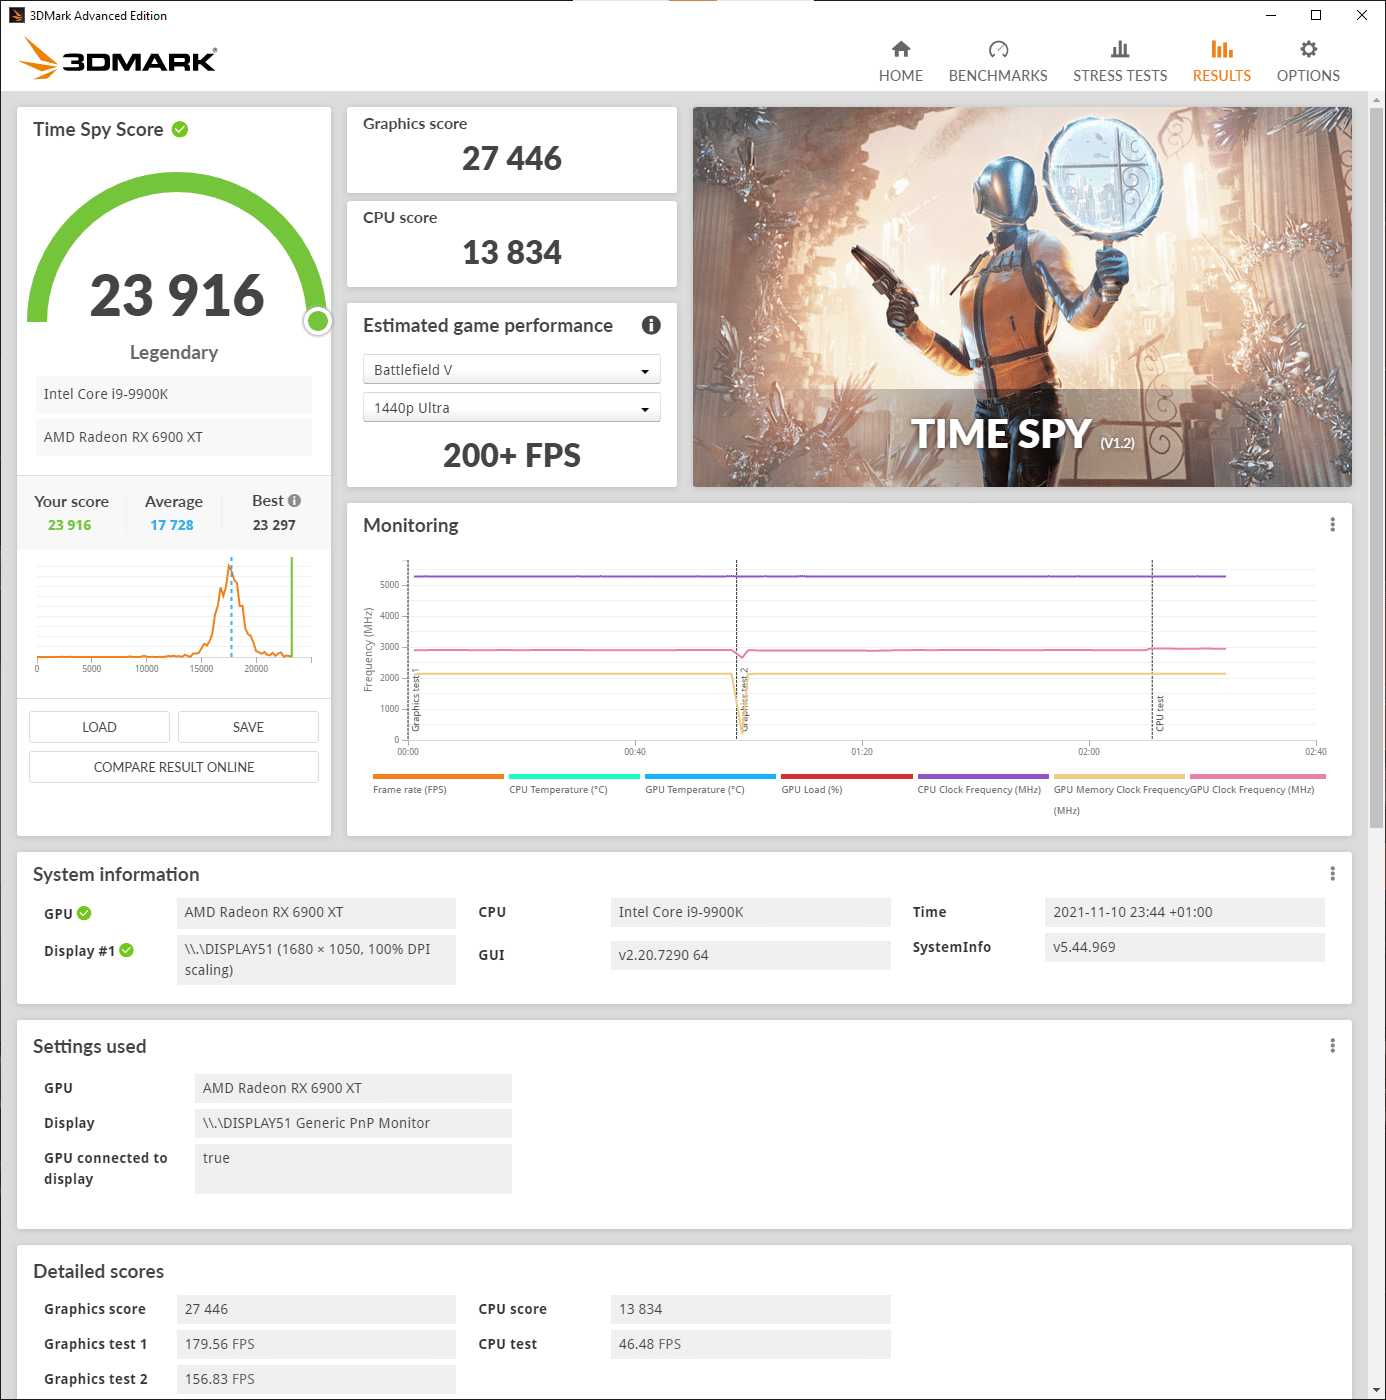Click the scrollbar up arrow
1386x1400 pixels.
point(1376,100)
